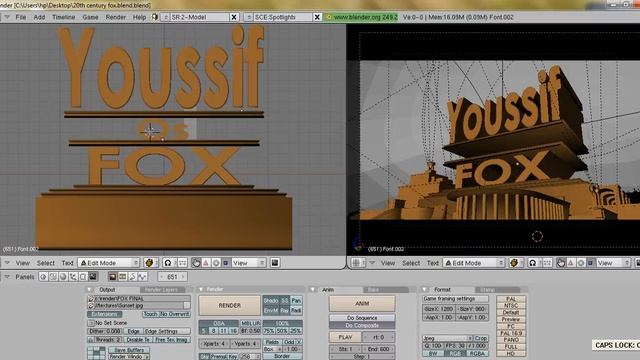
Task: Open the Panels menu in buttons window
Action: tap(24, 277)
